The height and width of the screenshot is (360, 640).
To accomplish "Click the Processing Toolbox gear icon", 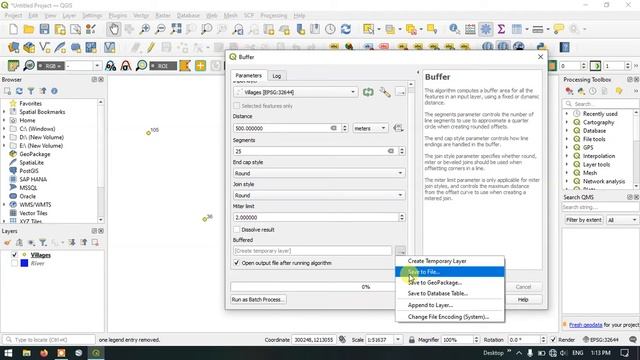I will (486, 29).
